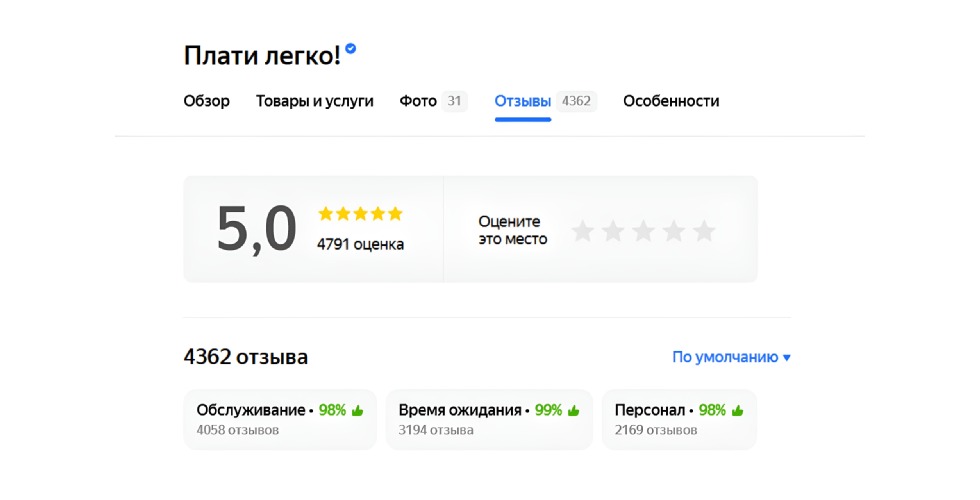The height and width of the screenshot is (500, 980).
Task: Filter reviews by Обслуживание
Action: point(280,420)
